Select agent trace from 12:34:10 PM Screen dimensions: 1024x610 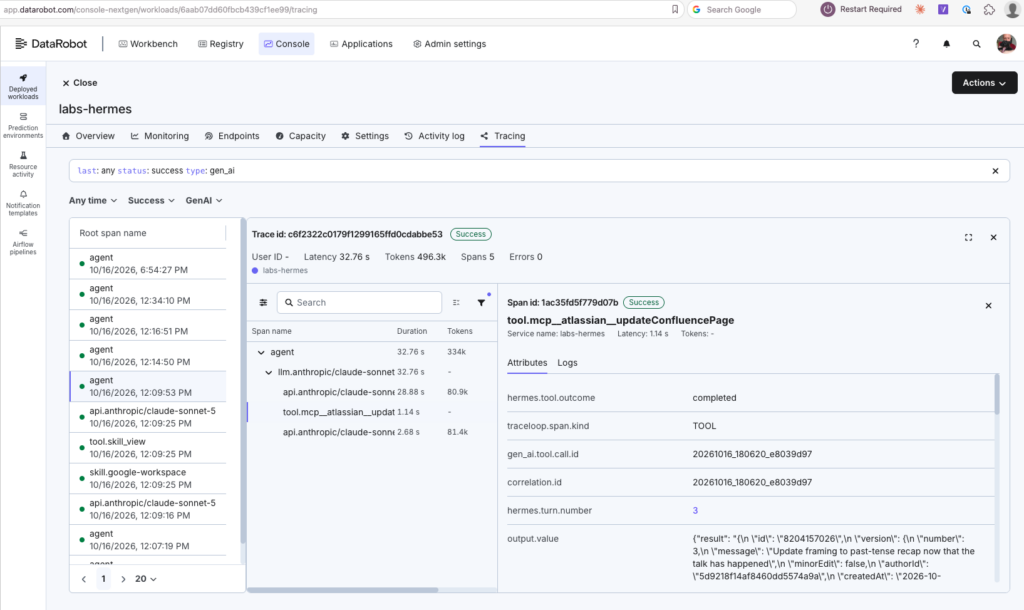[148, 295]
